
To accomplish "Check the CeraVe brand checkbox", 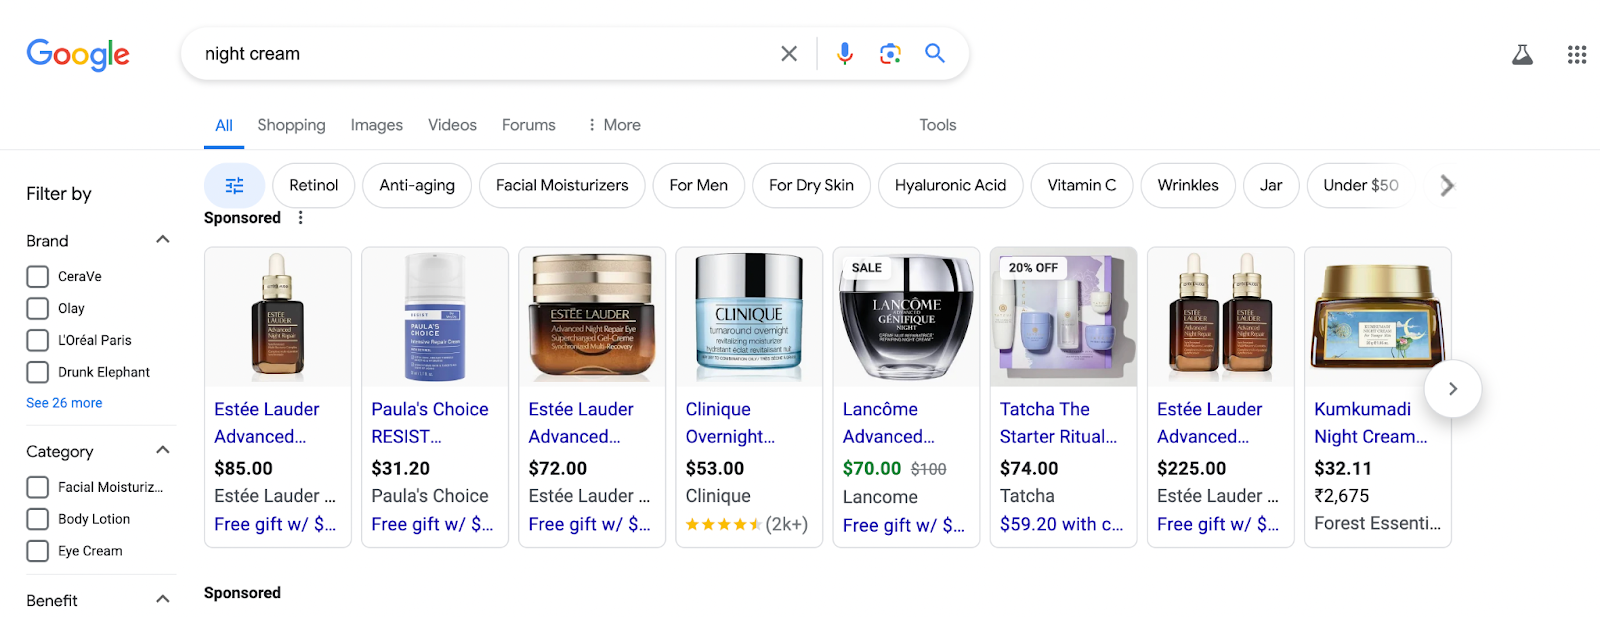I will point(38,277).
